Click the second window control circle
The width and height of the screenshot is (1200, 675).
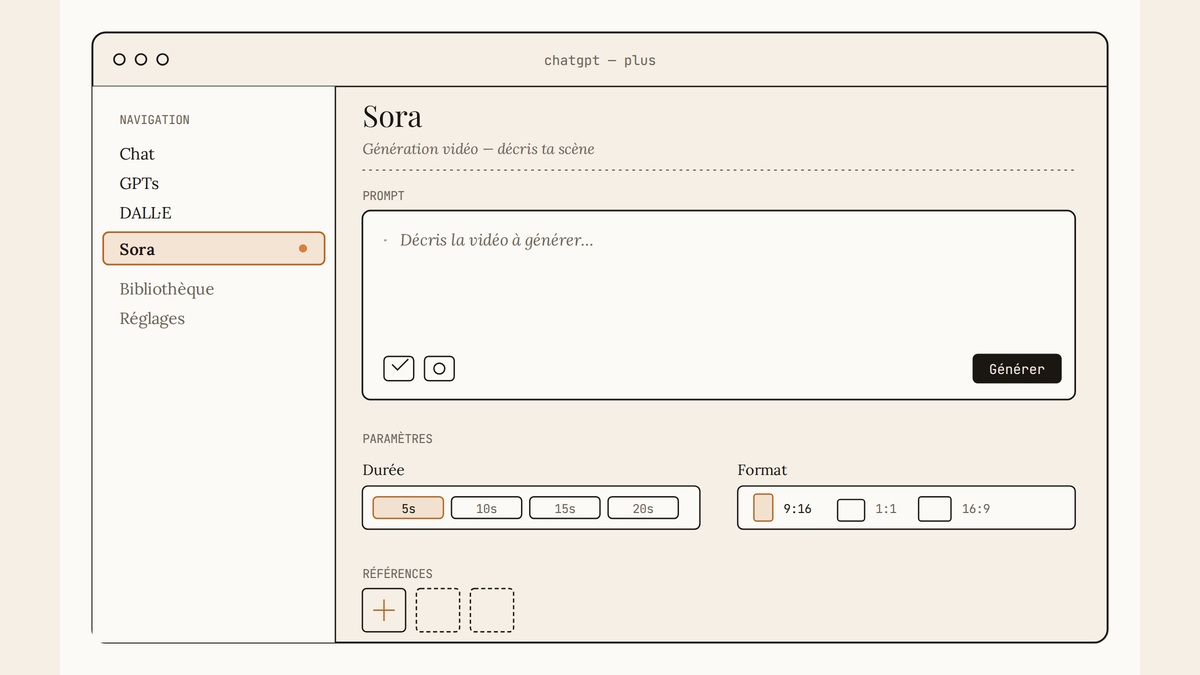coord(141,60)
